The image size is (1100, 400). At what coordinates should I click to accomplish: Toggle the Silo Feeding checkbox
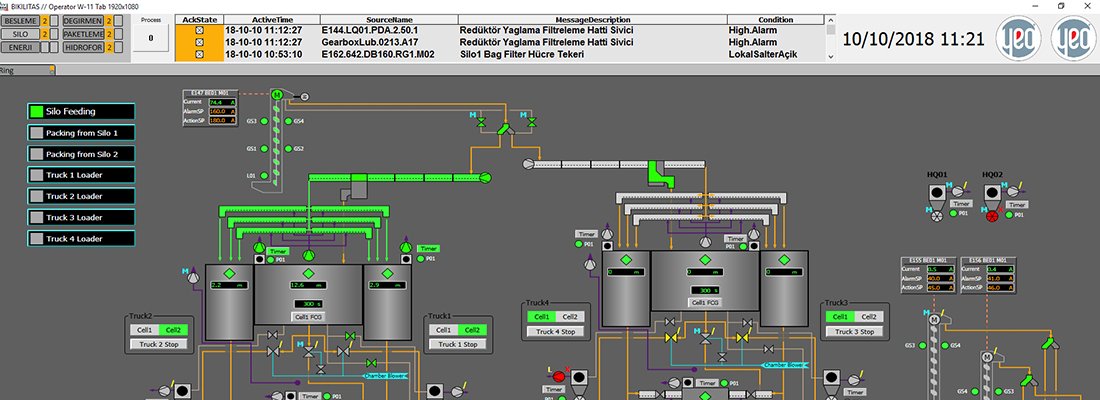[37, 111]
